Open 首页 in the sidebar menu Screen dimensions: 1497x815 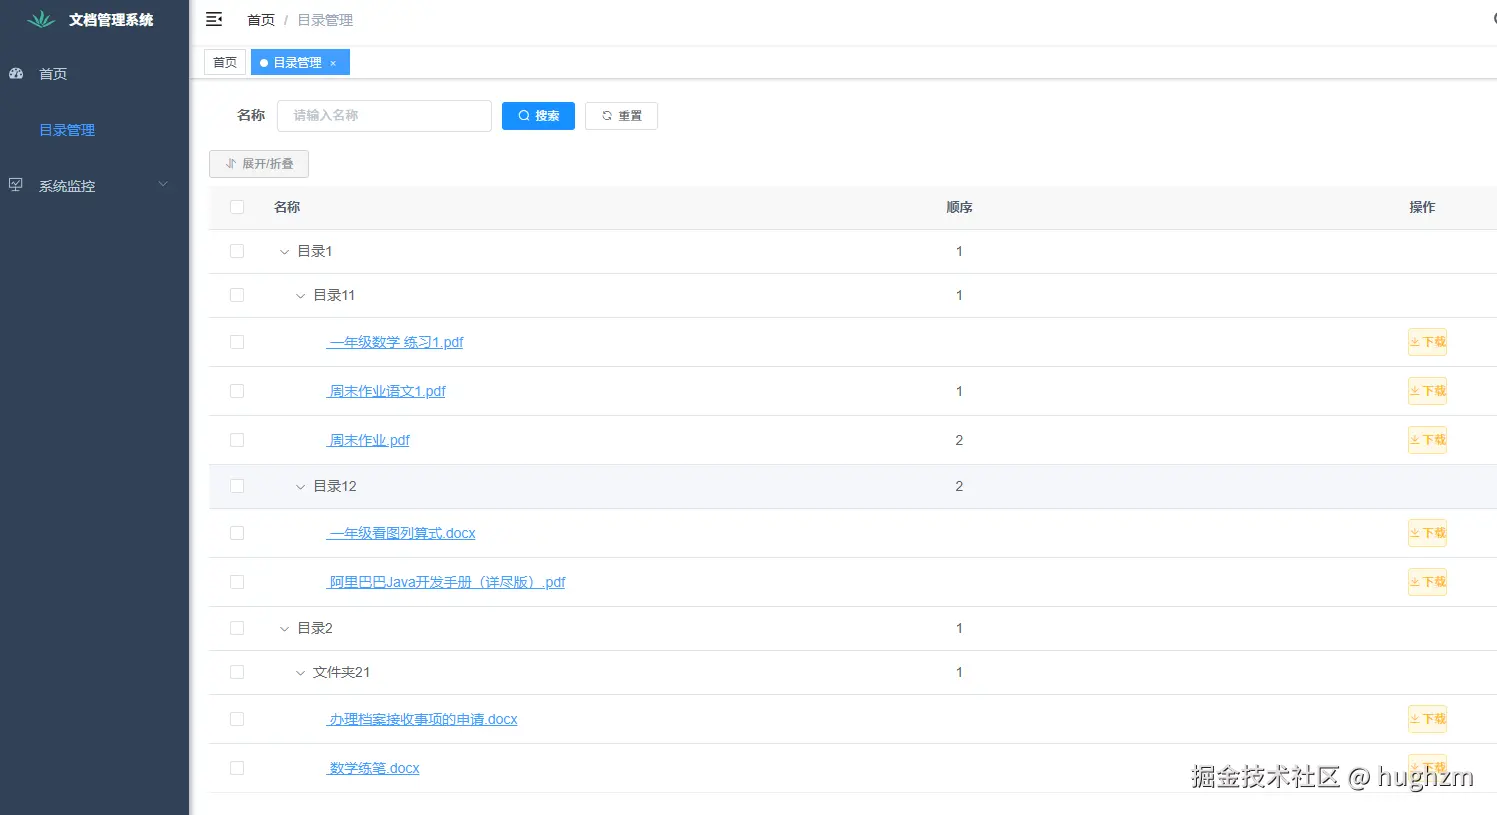94,73
